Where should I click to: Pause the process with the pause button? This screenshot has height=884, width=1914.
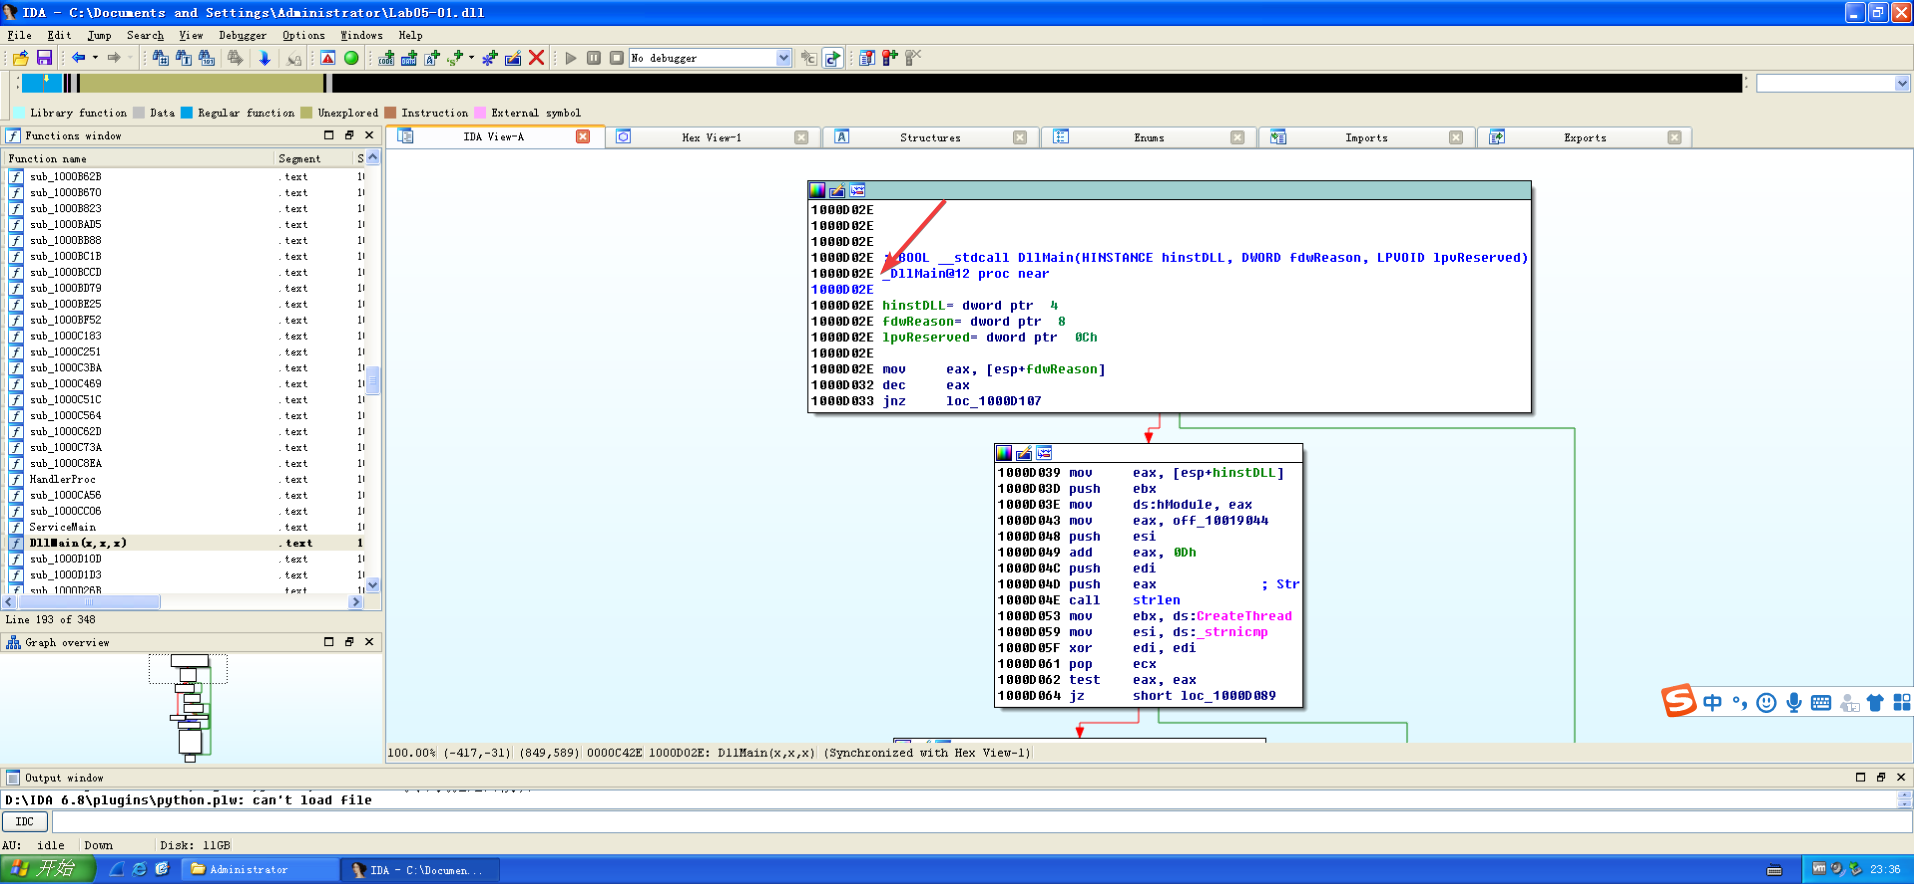[594, 58]
